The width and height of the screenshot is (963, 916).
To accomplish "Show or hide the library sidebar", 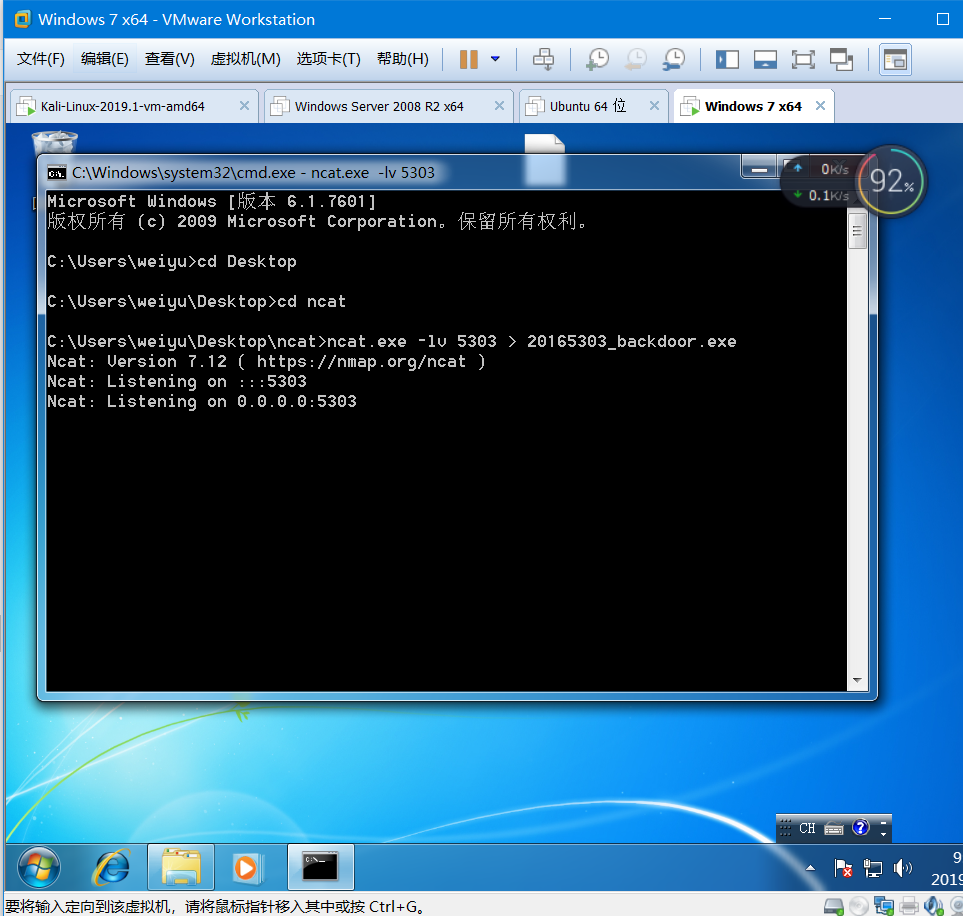I will tap(727, 60).
